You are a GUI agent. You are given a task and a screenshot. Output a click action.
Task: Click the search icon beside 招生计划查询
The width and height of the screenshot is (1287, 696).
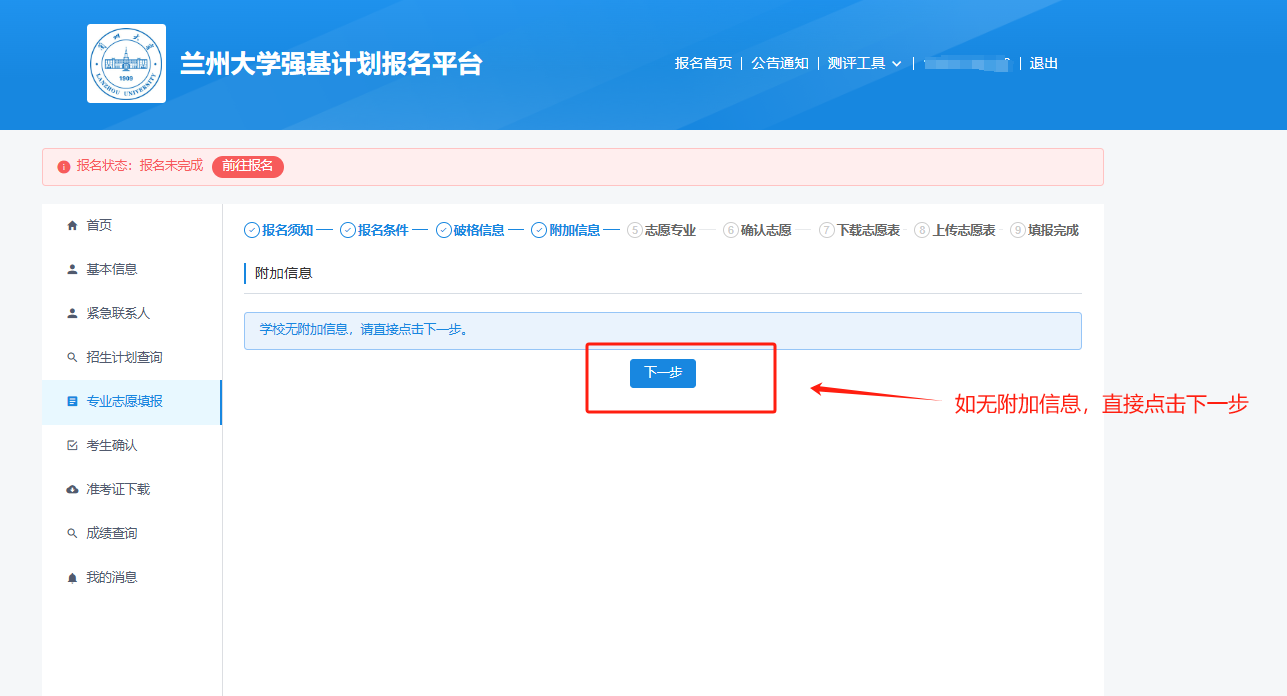coord(72,358)
